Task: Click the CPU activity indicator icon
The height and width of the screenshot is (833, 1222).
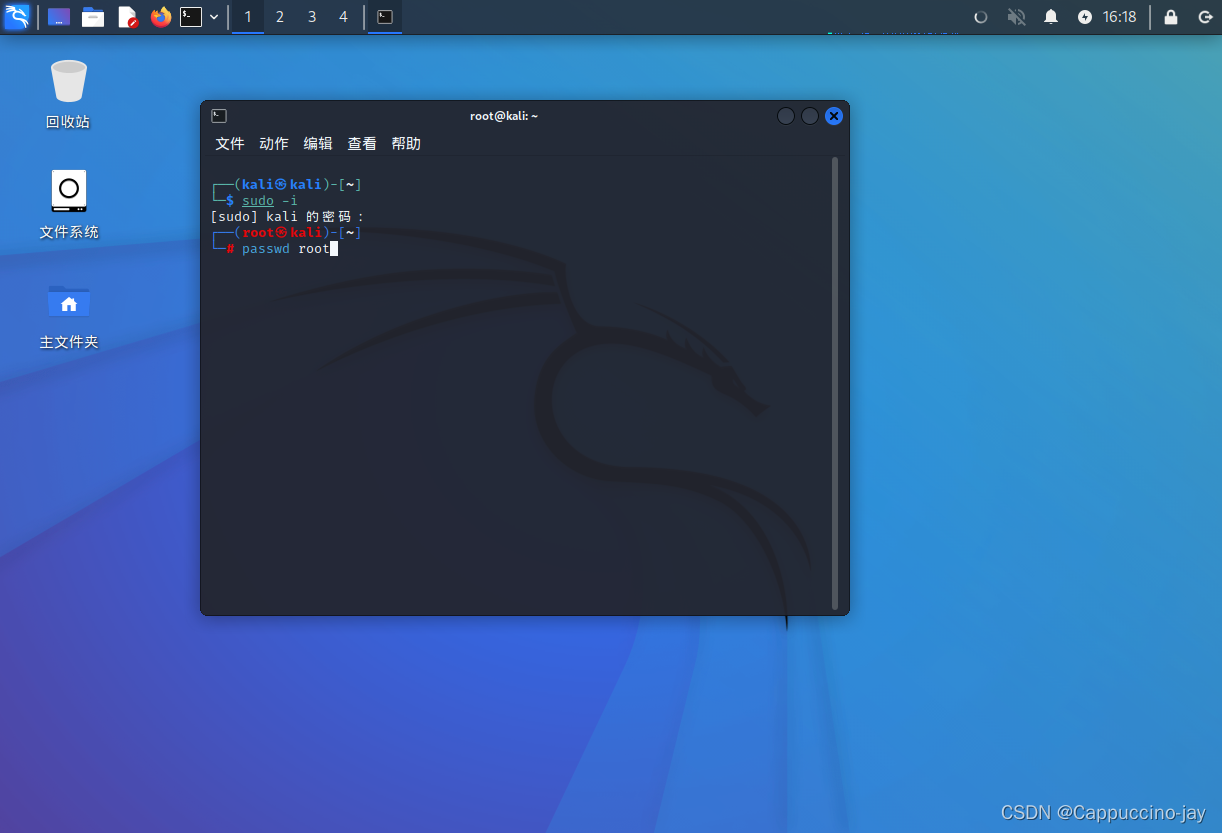Action: [981, 17]
